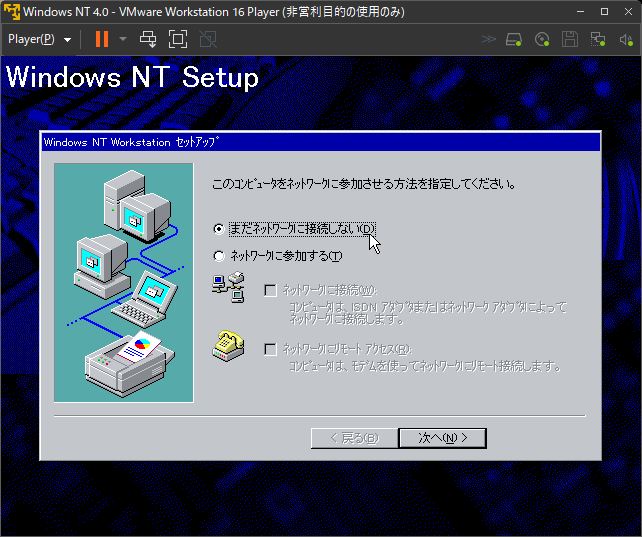
Task: Click the floppy disk device icon
Action: [x=570, y=40]
